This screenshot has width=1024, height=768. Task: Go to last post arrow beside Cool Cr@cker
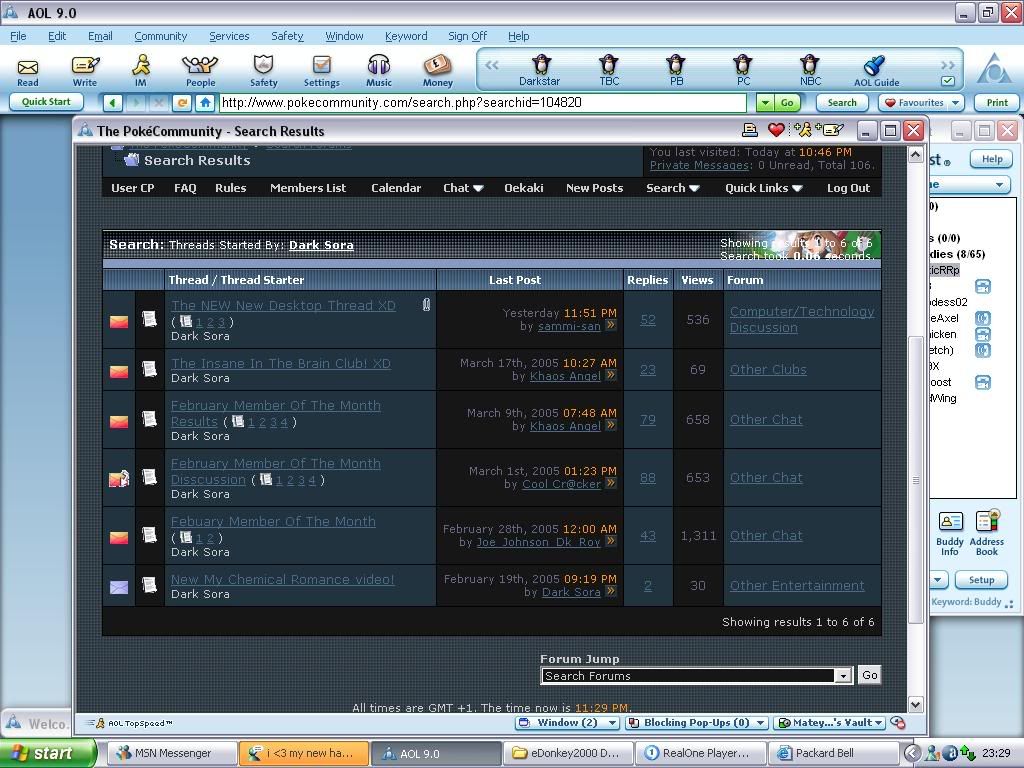(611, 483)
